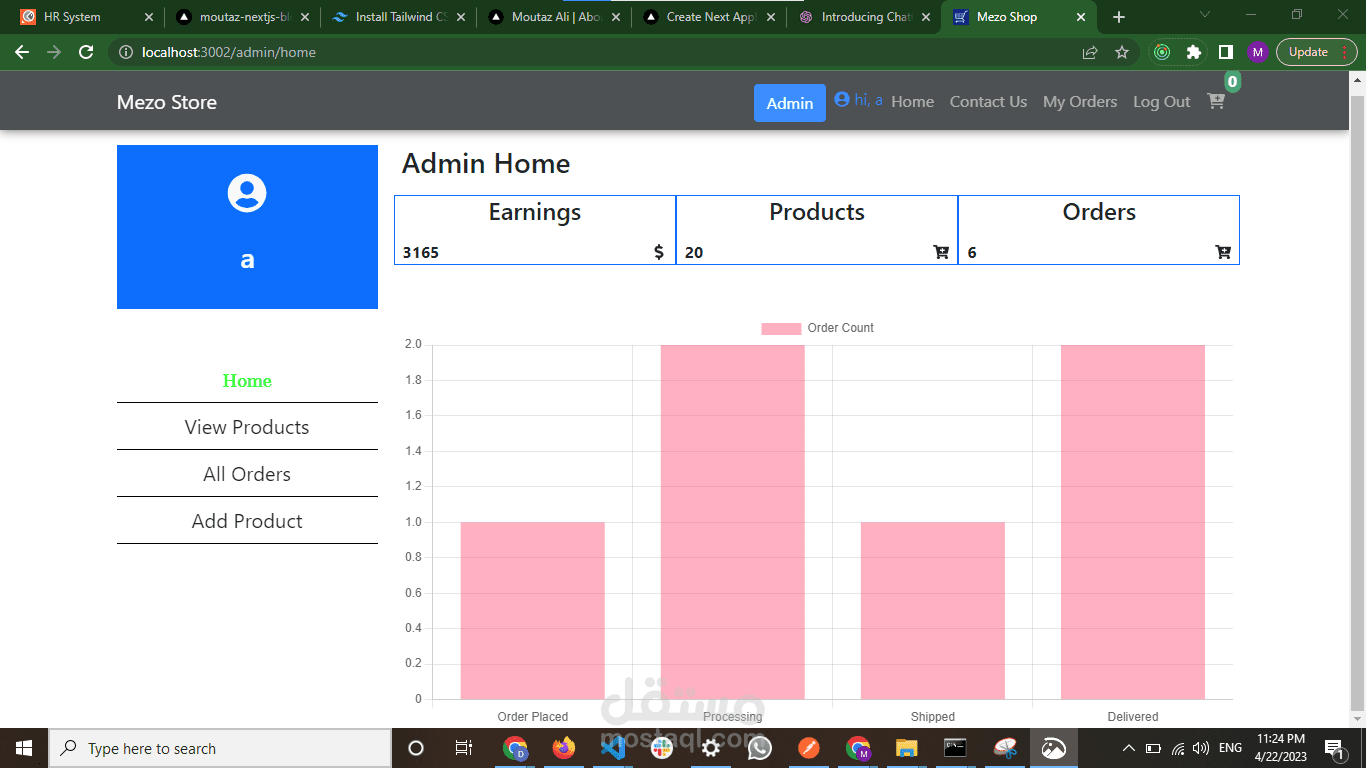Open Windows Settings gear in taskbar
The height and width of the screenshot is (768, 1366).
[711, 748]
